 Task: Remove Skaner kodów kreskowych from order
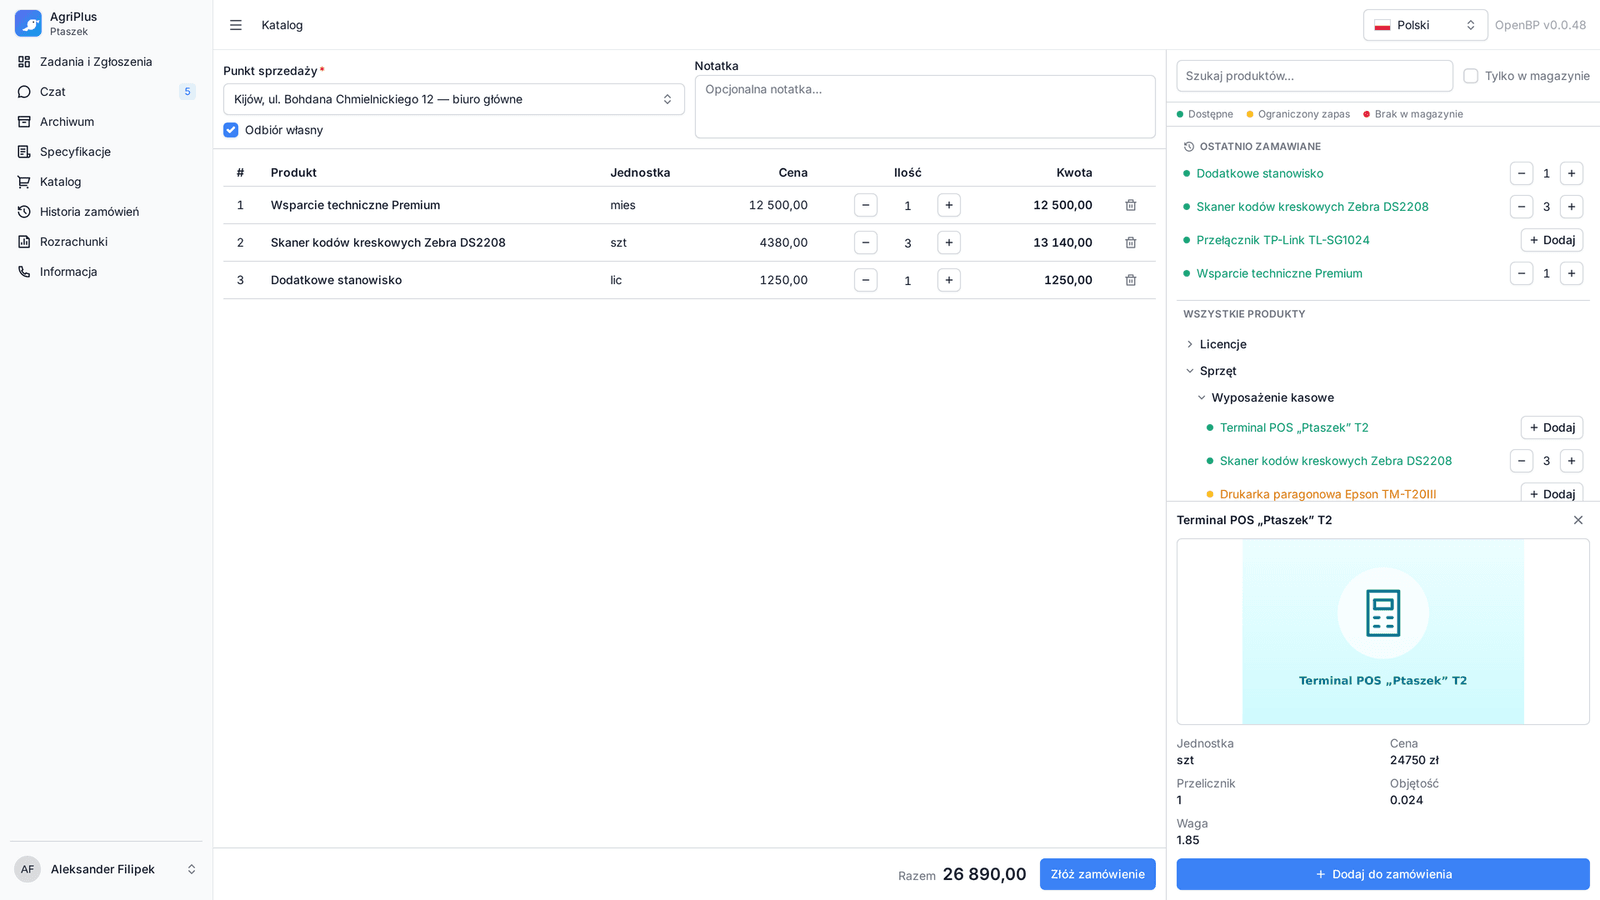(1130, 243)
